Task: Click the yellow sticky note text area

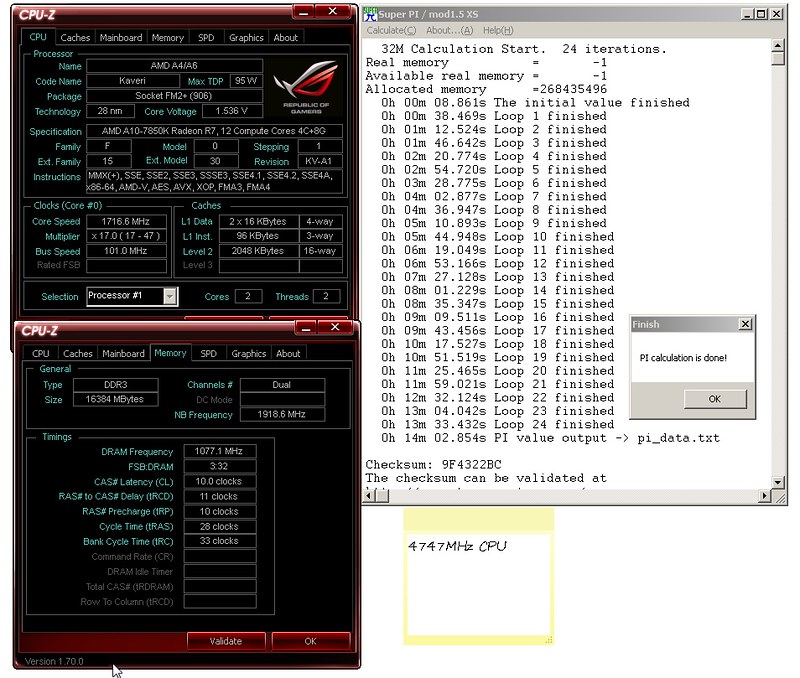Action: 478,590
